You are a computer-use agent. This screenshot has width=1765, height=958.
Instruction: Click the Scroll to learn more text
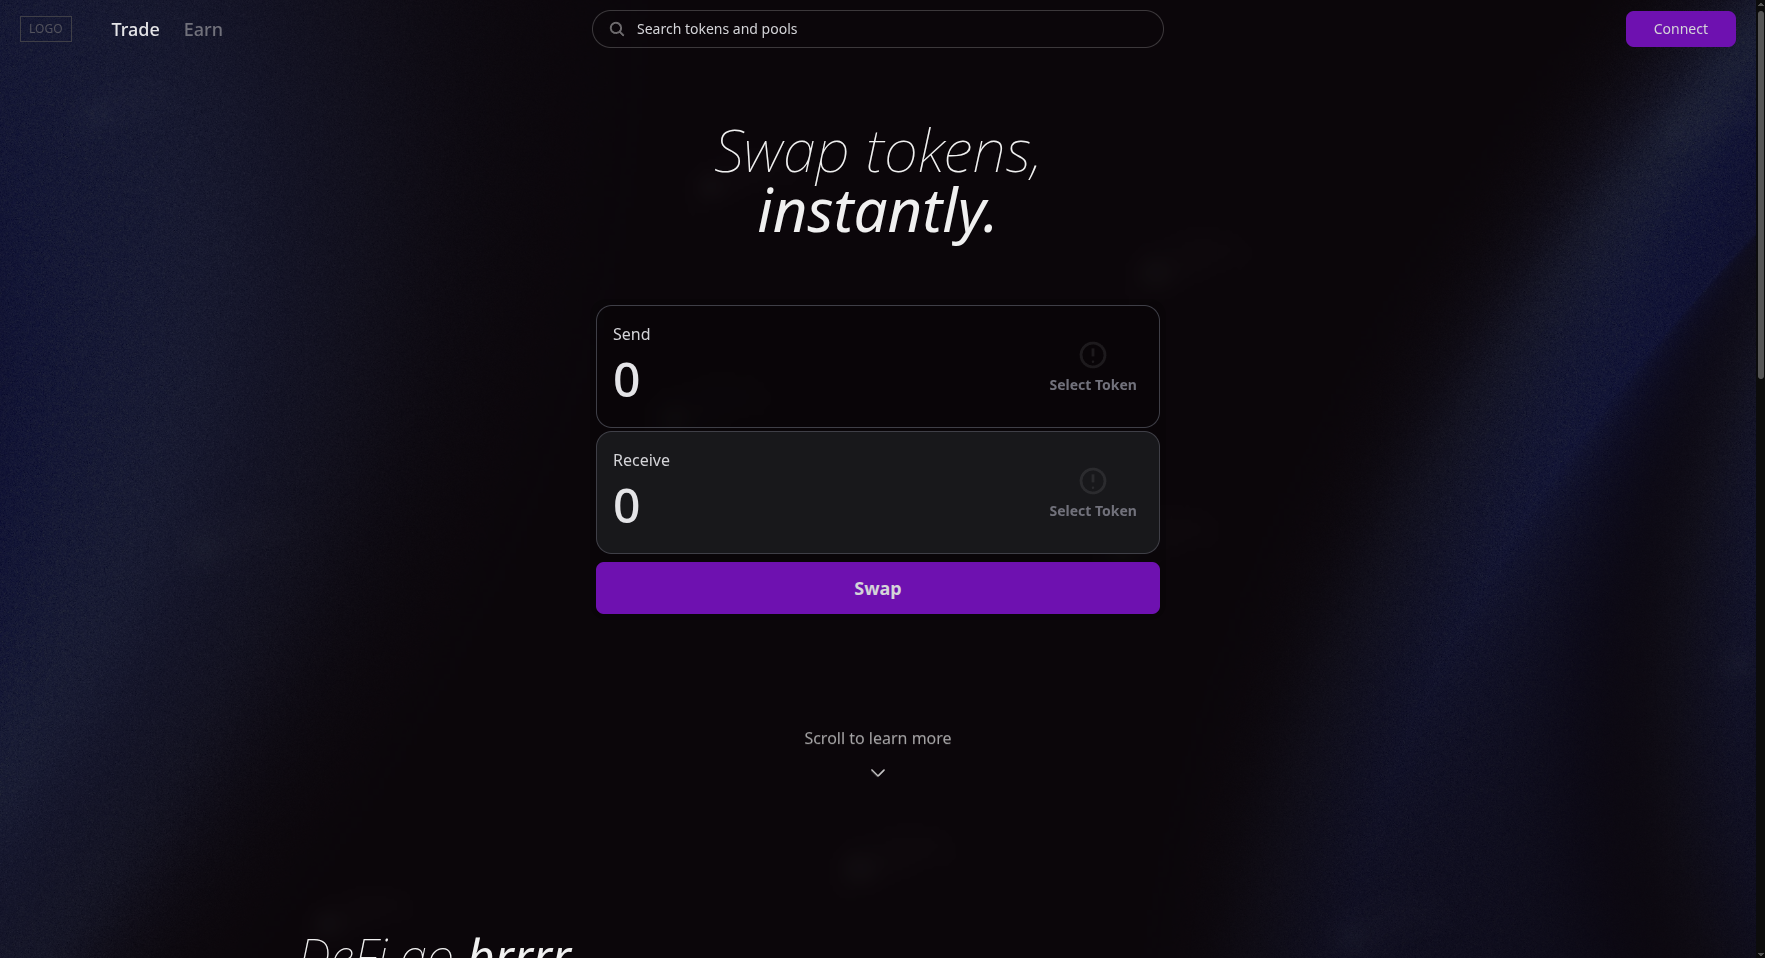[x=877, y=738]
